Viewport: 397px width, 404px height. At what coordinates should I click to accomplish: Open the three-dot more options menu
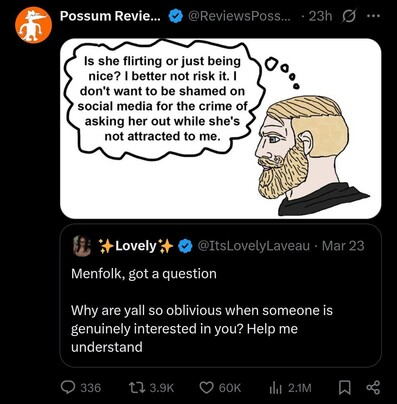click(373, 16)
